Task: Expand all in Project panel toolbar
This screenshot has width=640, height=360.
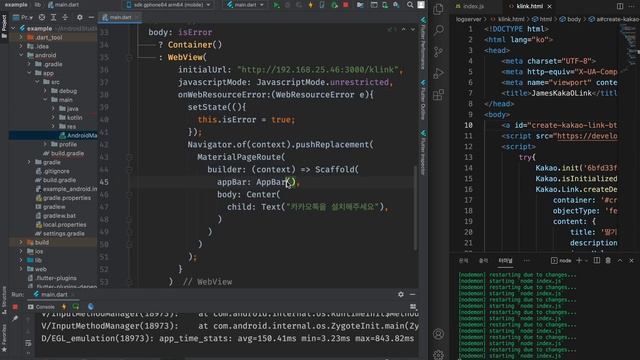Action: coord(53,18)
